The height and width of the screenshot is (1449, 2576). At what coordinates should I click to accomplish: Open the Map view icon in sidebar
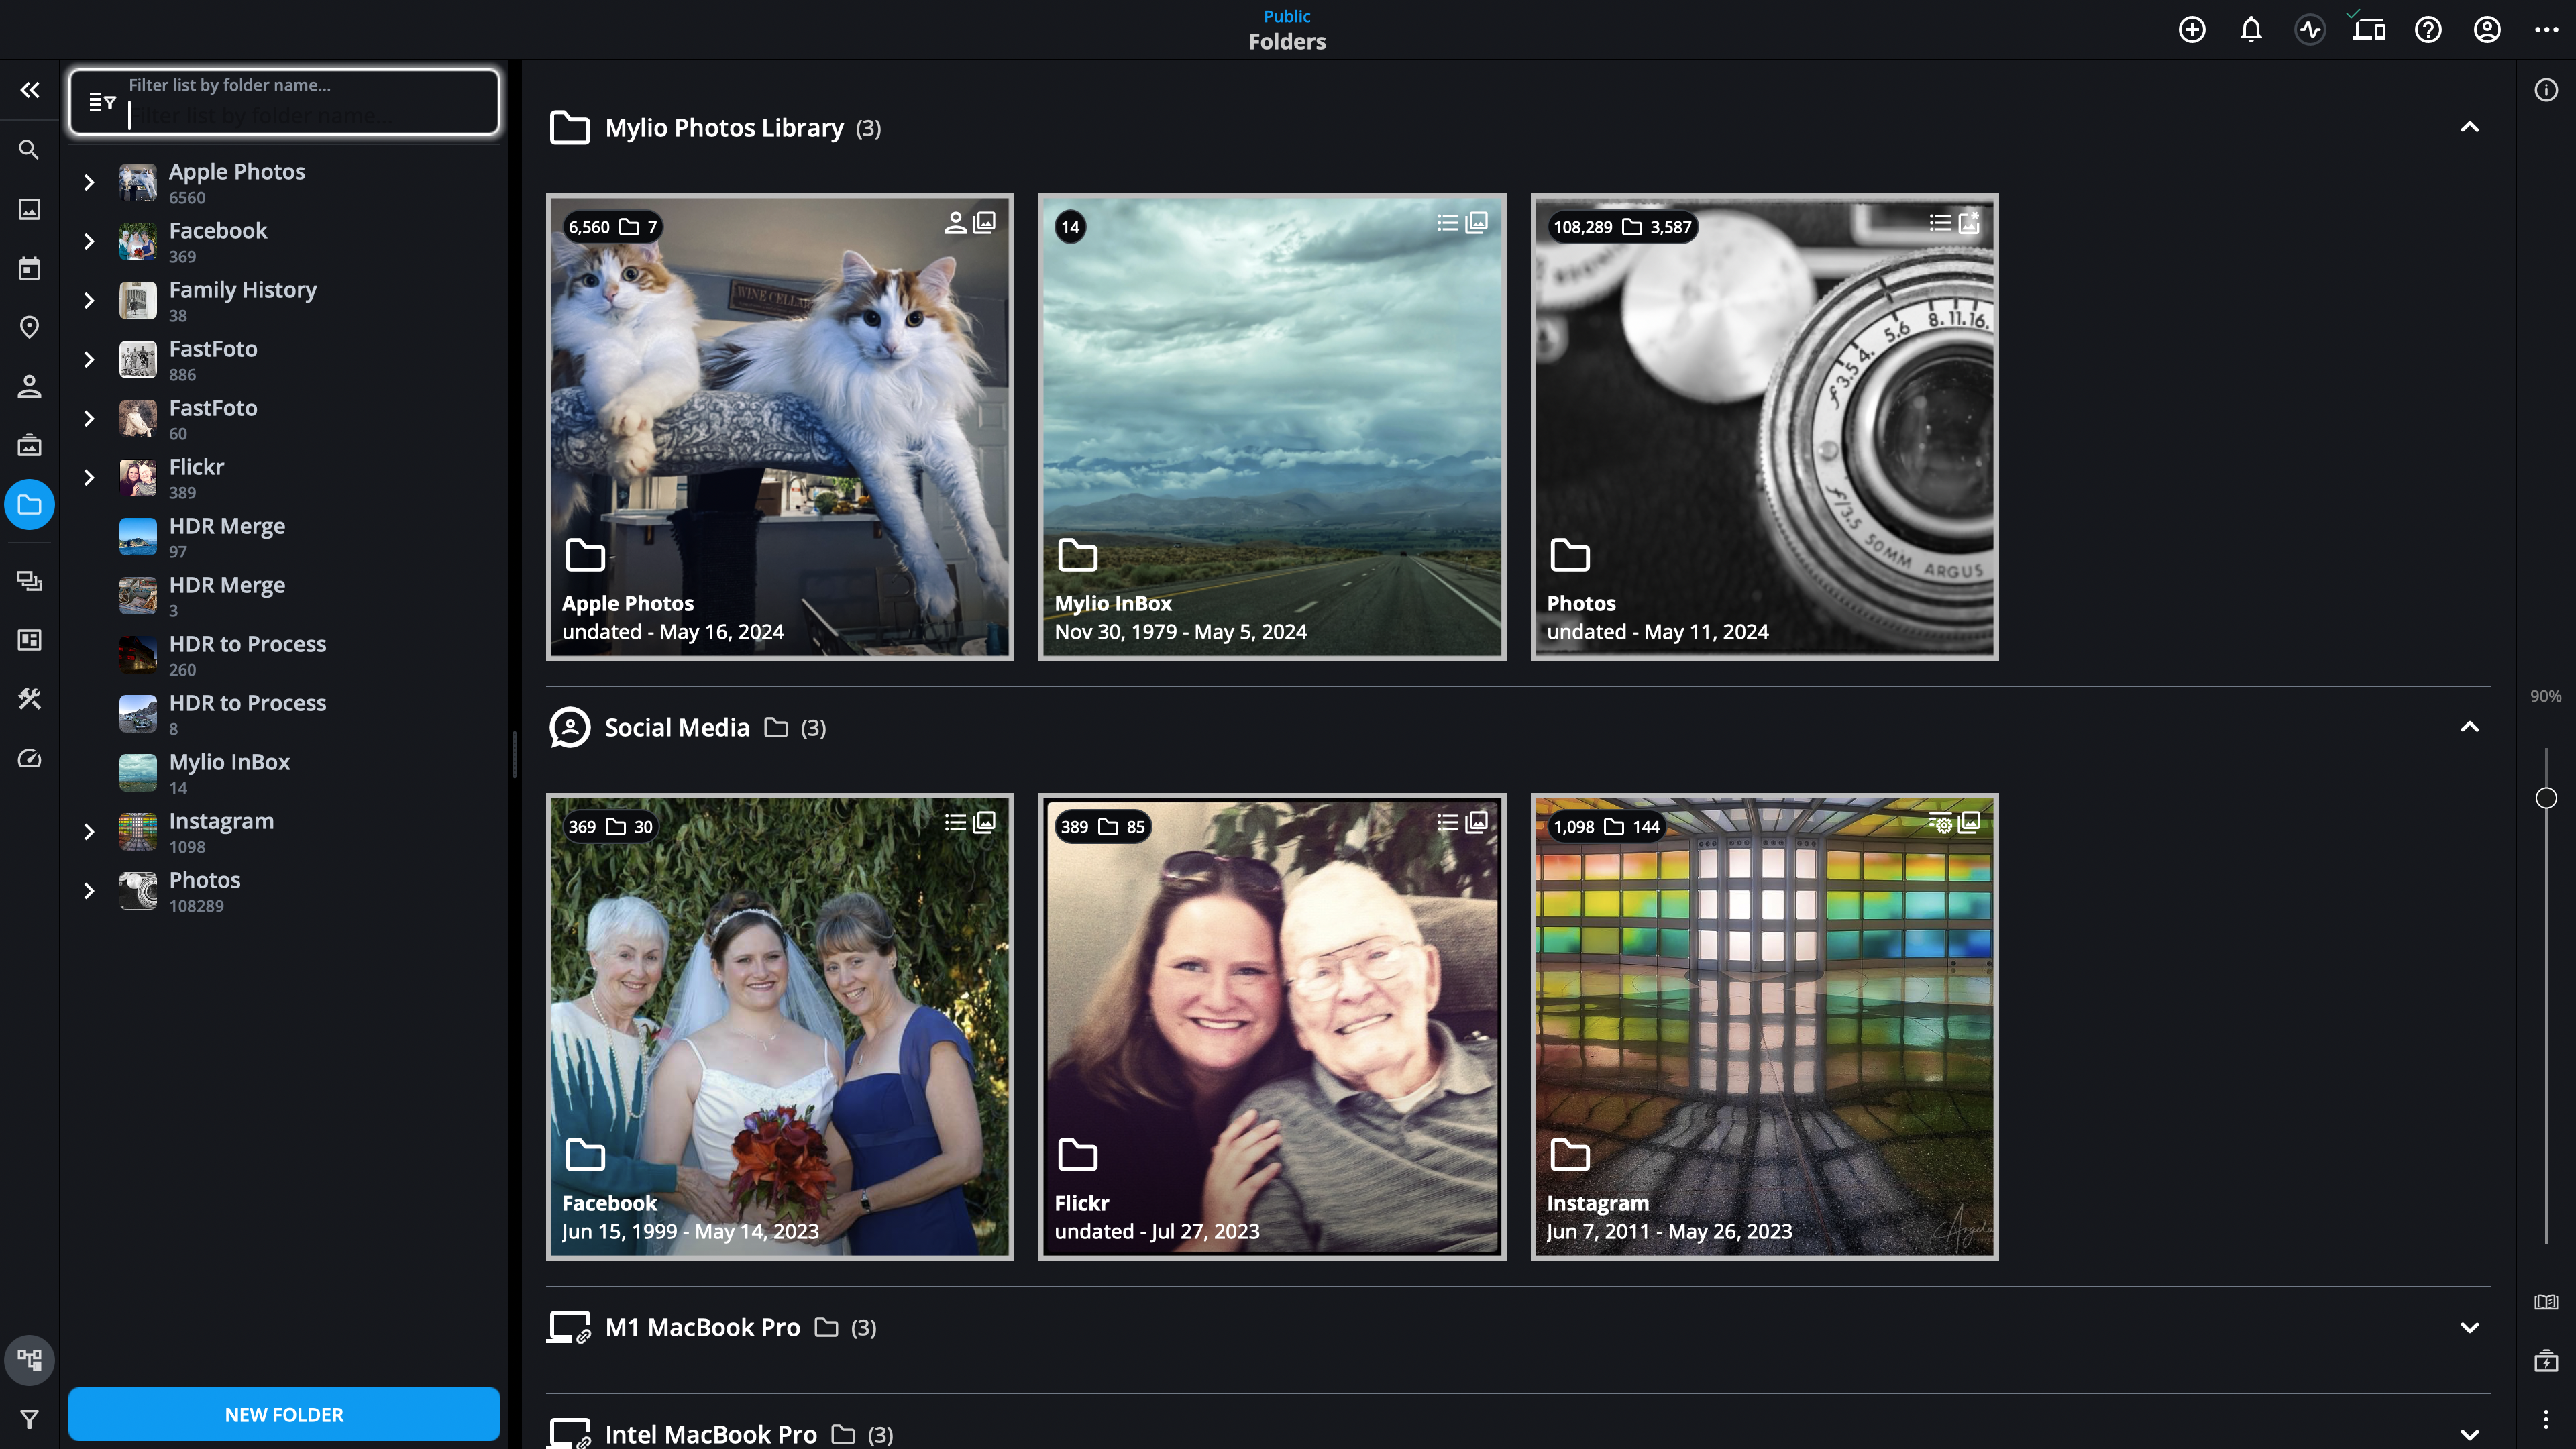(29, 327)
